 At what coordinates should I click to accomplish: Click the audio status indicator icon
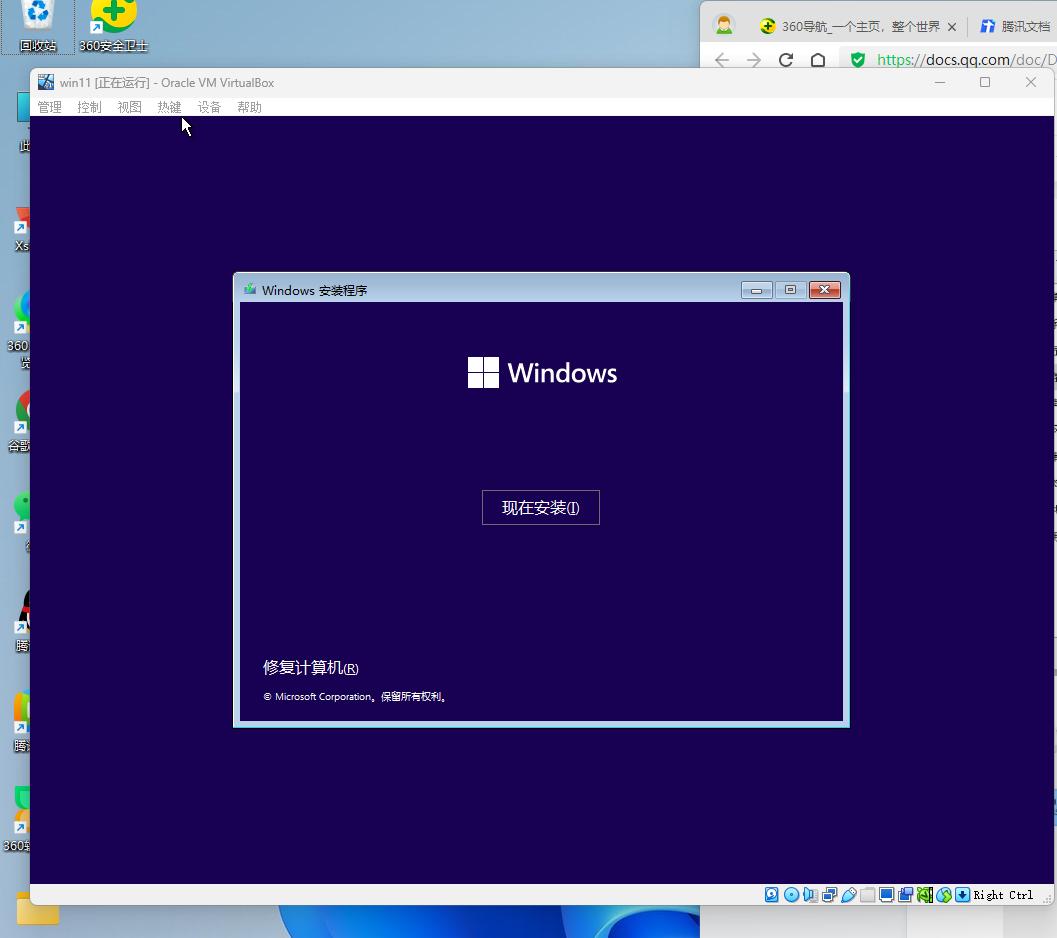click(810, 895)
